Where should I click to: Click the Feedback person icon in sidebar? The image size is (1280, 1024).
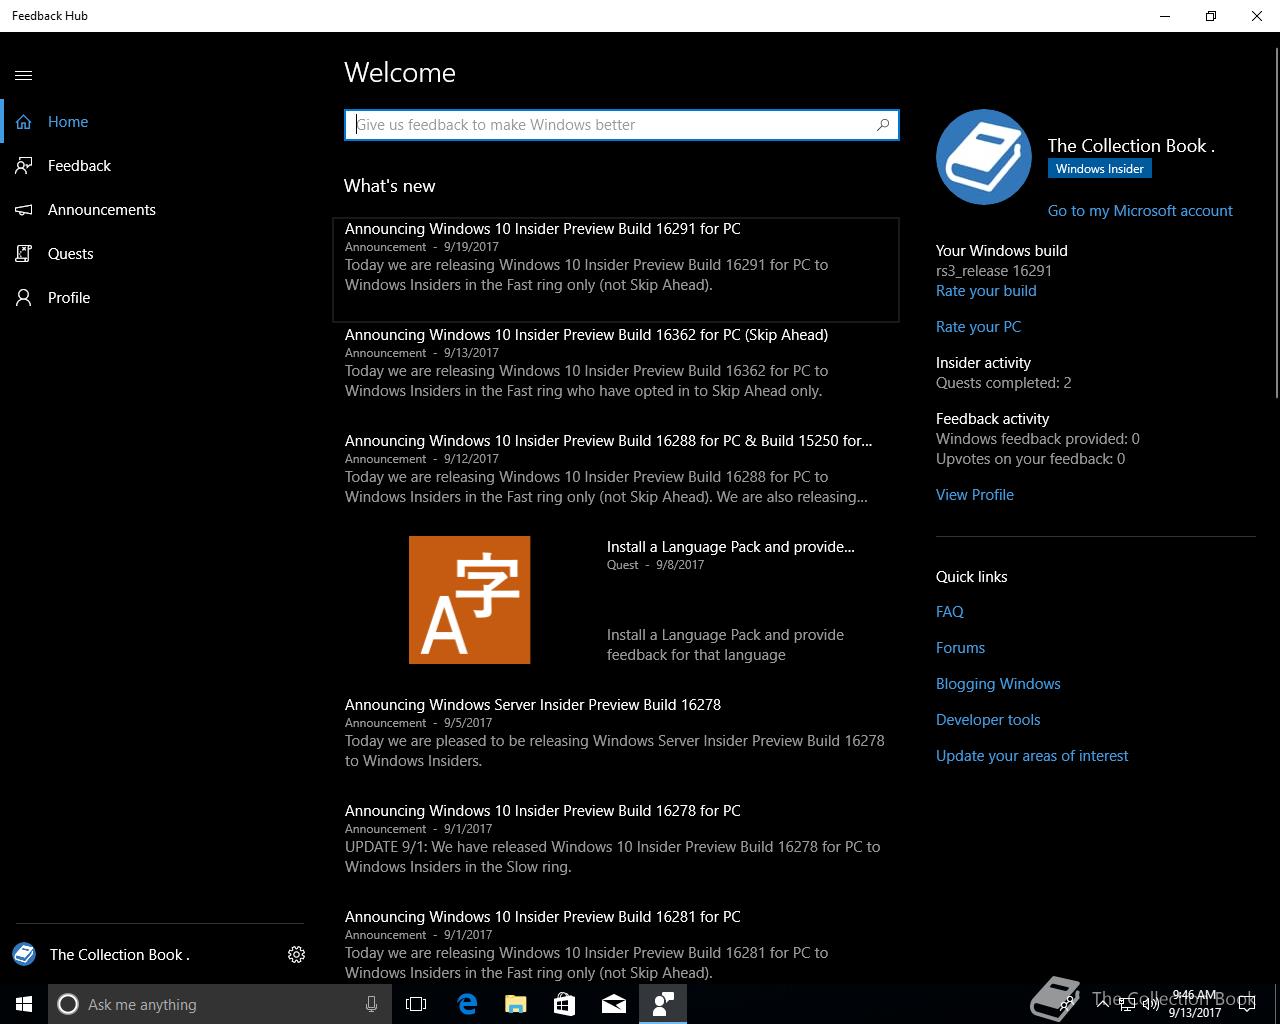[24, 166]
